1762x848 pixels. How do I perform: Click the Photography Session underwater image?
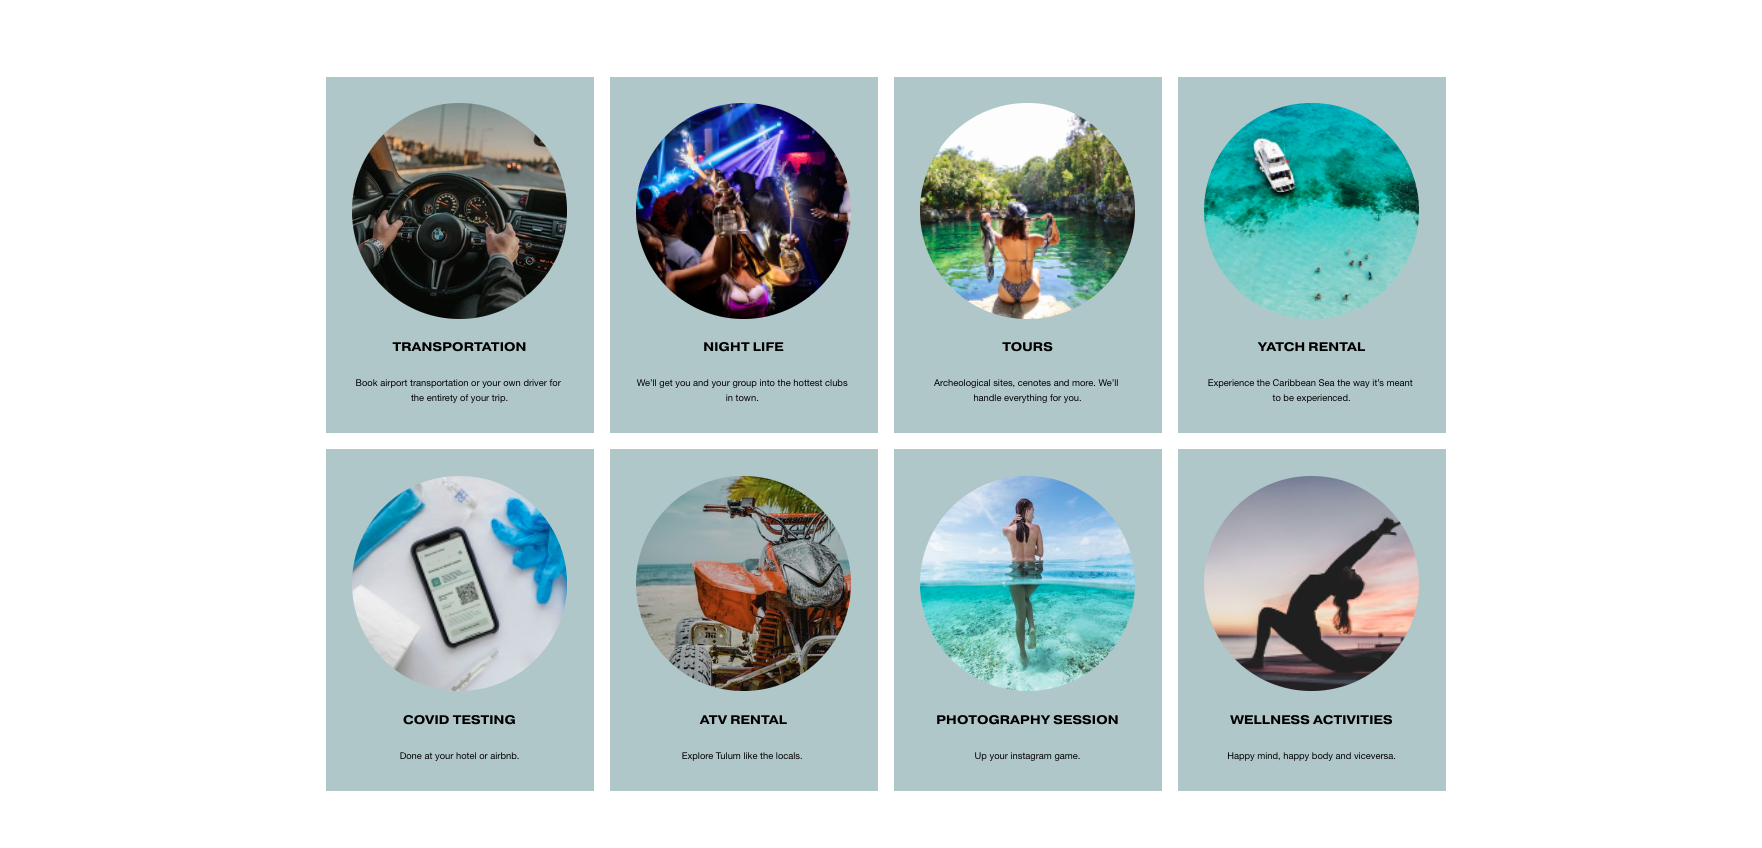coord(1027,583)
